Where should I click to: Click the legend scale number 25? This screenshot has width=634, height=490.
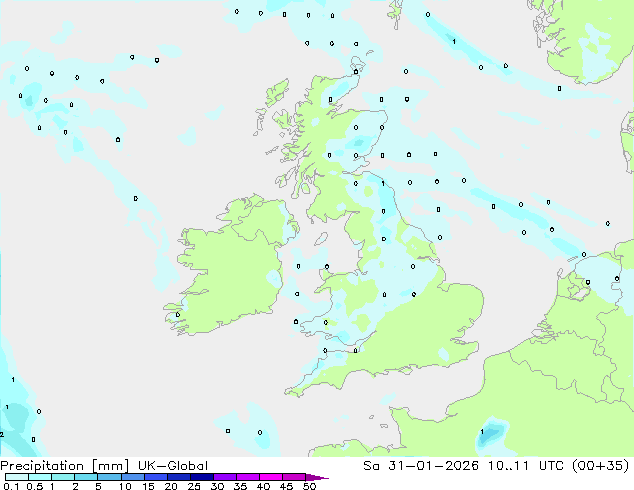point(194,486)
